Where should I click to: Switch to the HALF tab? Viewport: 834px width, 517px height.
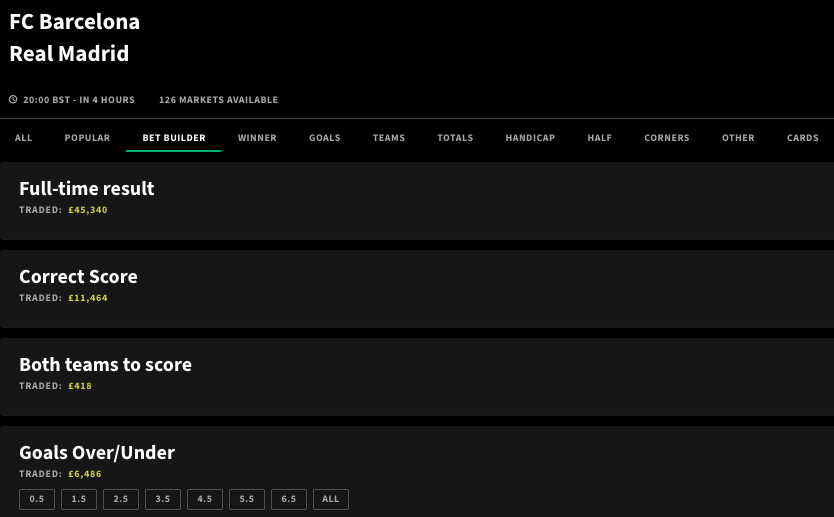(599, 138)
